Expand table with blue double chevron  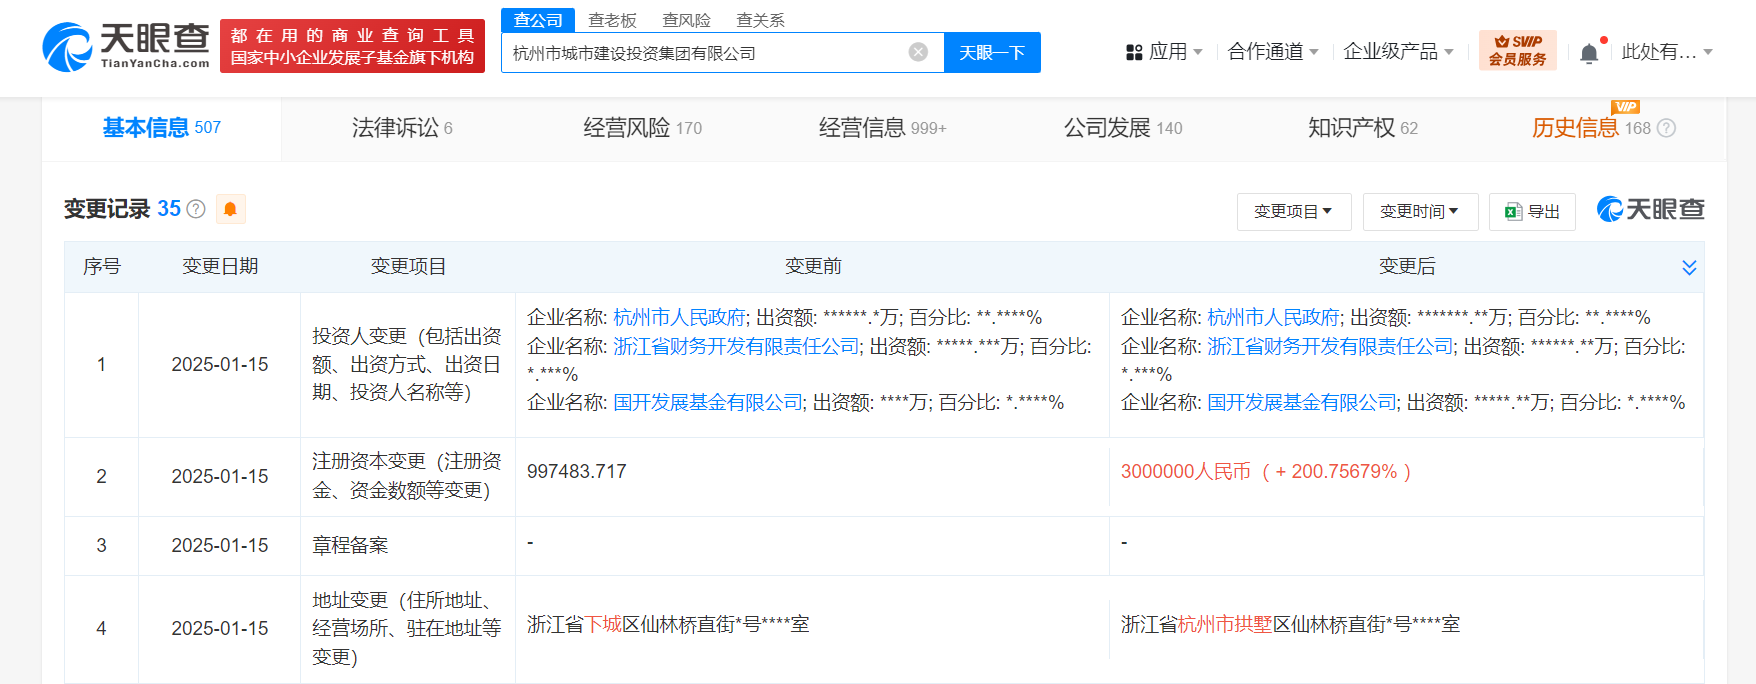1689,267
